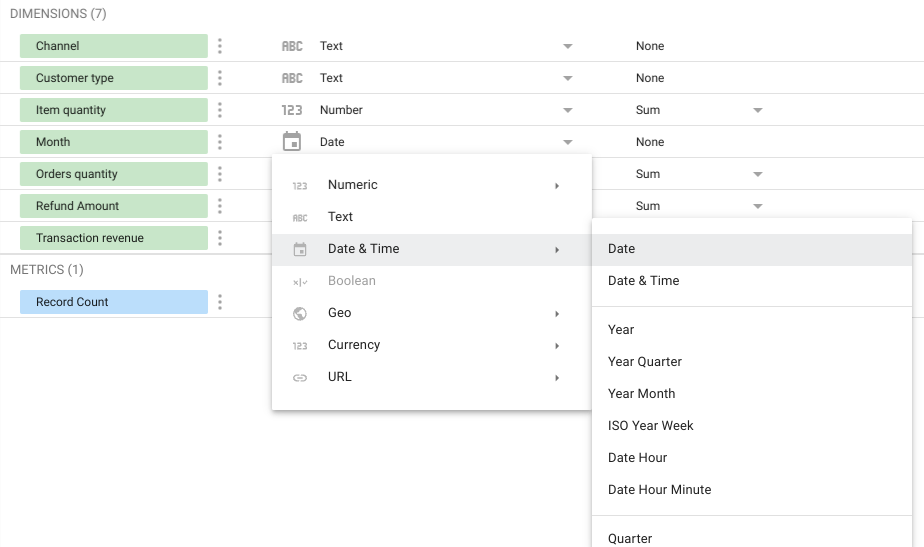Screen dimensions: 924x547
Task: Click the 123 number icon for Item quantity
Action: [292, 110]
